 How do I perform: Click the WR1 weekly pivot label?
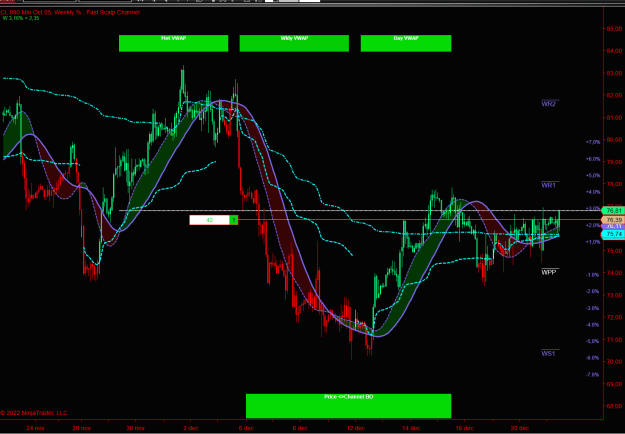tap(548, 185)
